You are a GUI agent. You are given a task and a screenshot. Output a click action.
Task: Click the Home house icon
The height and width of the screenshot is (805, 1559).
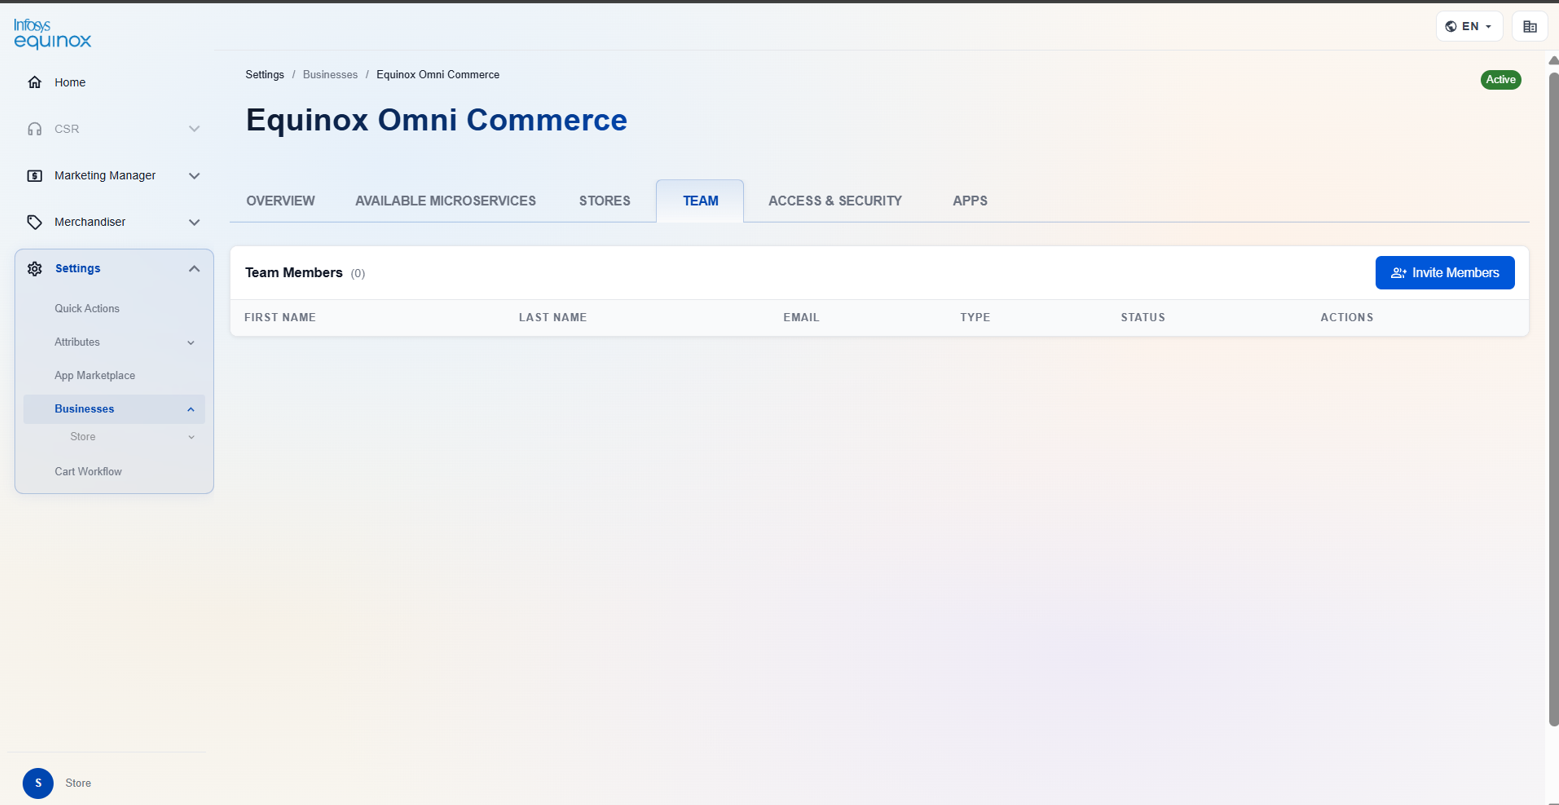click(35, 82)
